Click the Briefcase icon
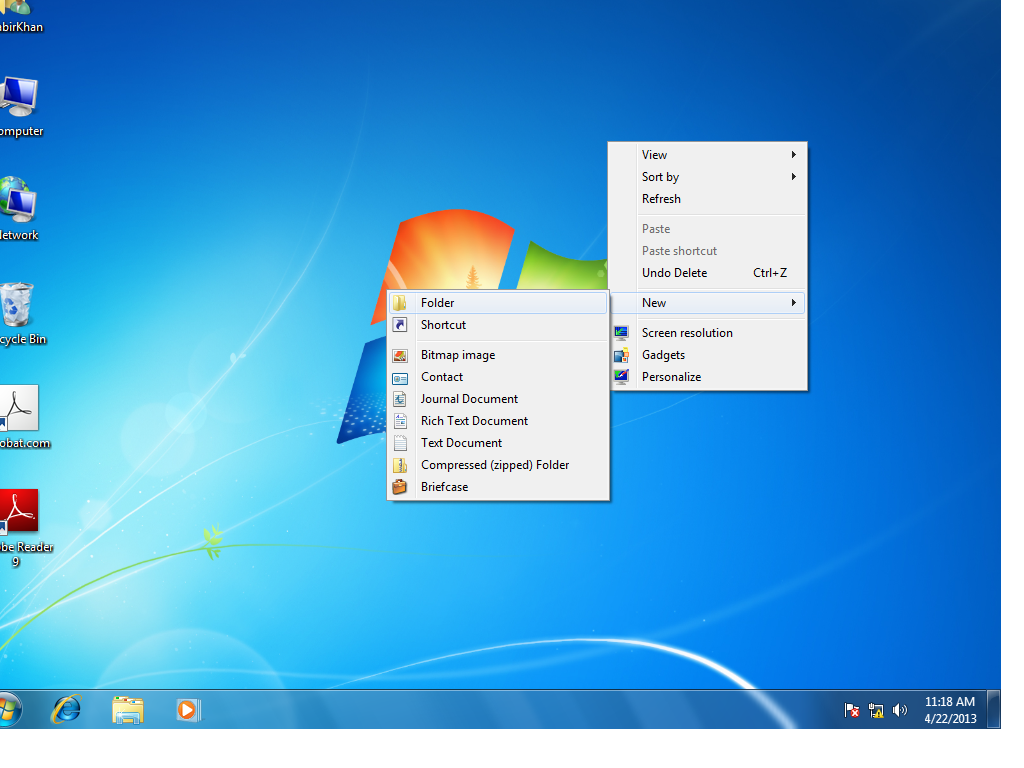This screenshot has width=1024, height=768. tap(400, 487)
